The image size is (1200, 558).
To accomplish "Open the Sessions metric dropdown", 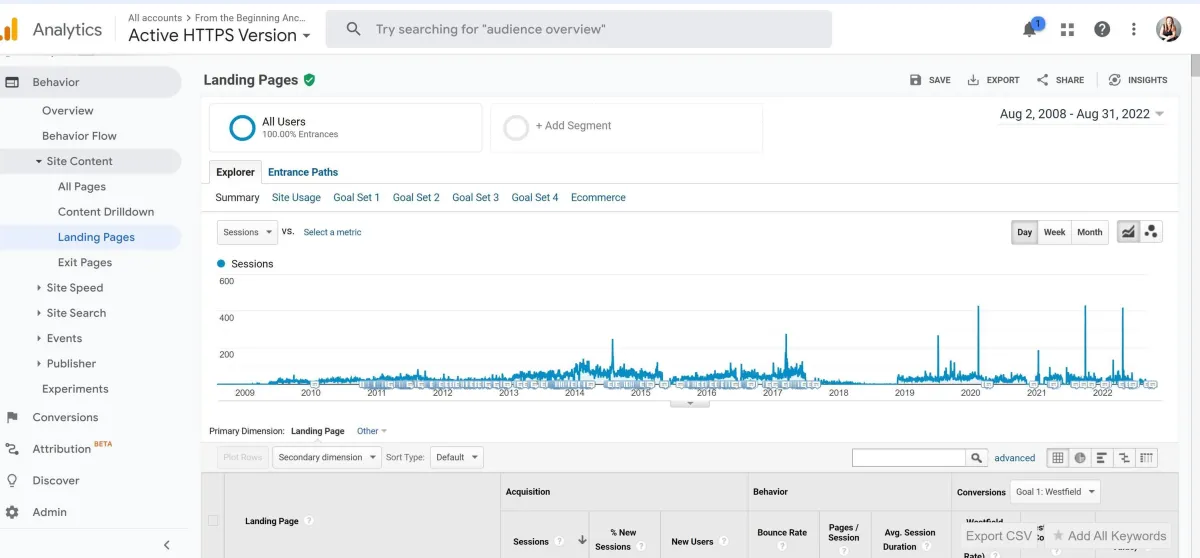I will tap(247, 232).
